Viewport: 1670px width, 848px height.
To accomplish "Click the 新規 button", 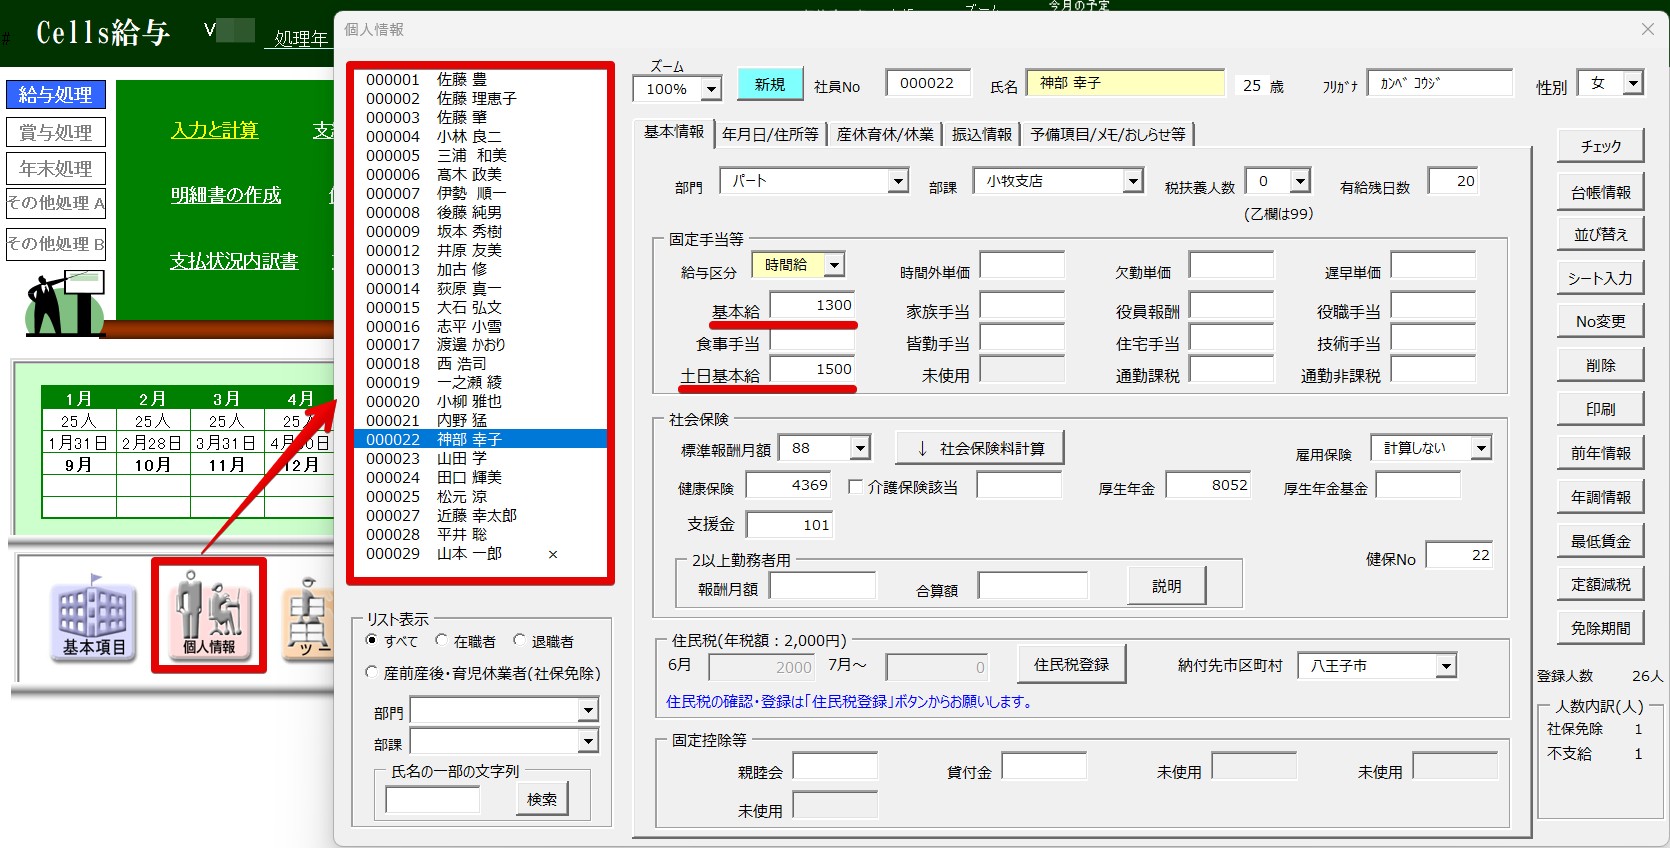I will click(x=769, y=84).
